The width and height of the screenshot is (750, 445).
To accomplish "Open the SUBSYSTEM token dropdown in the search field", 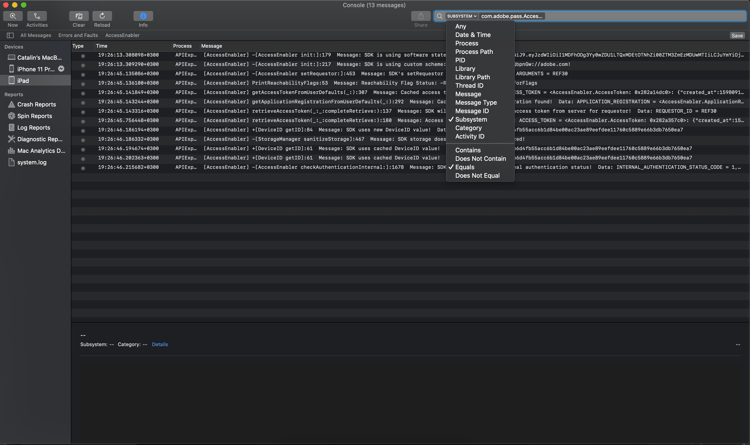I will (462, 16).
